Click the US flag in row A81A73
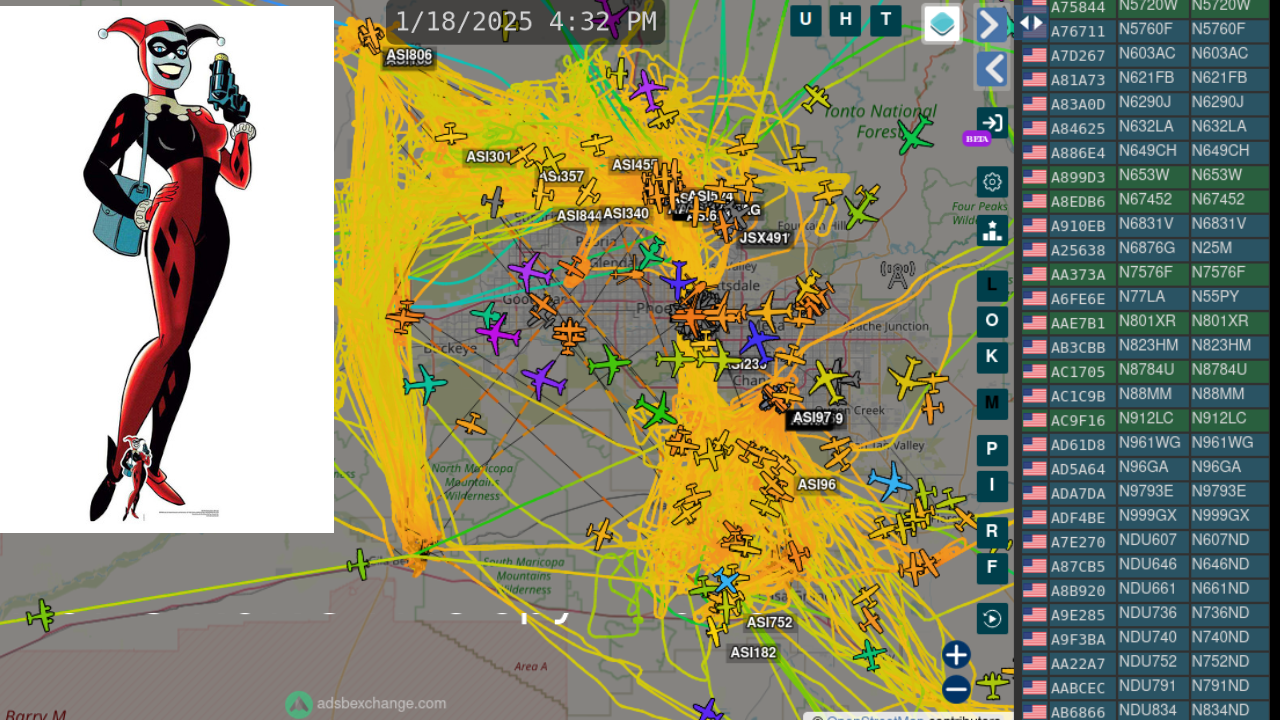1280x720 pixels. pos(1034,80)
